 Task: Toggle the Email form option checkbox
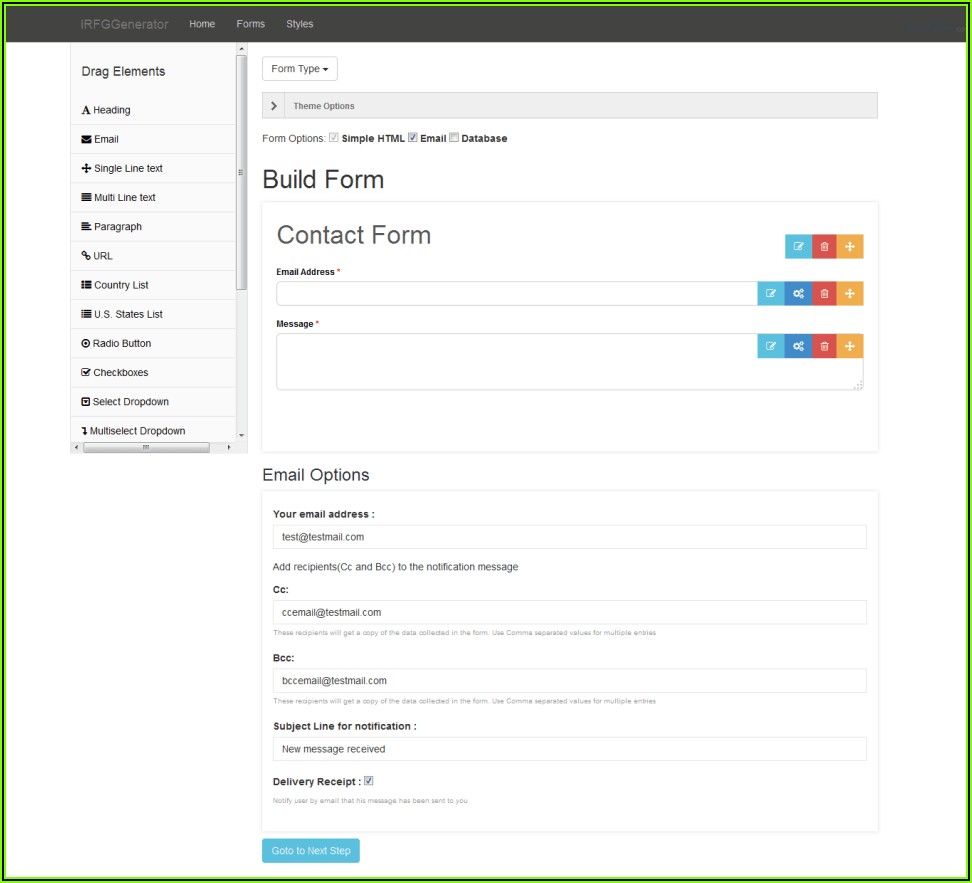[x=413, y=138]
